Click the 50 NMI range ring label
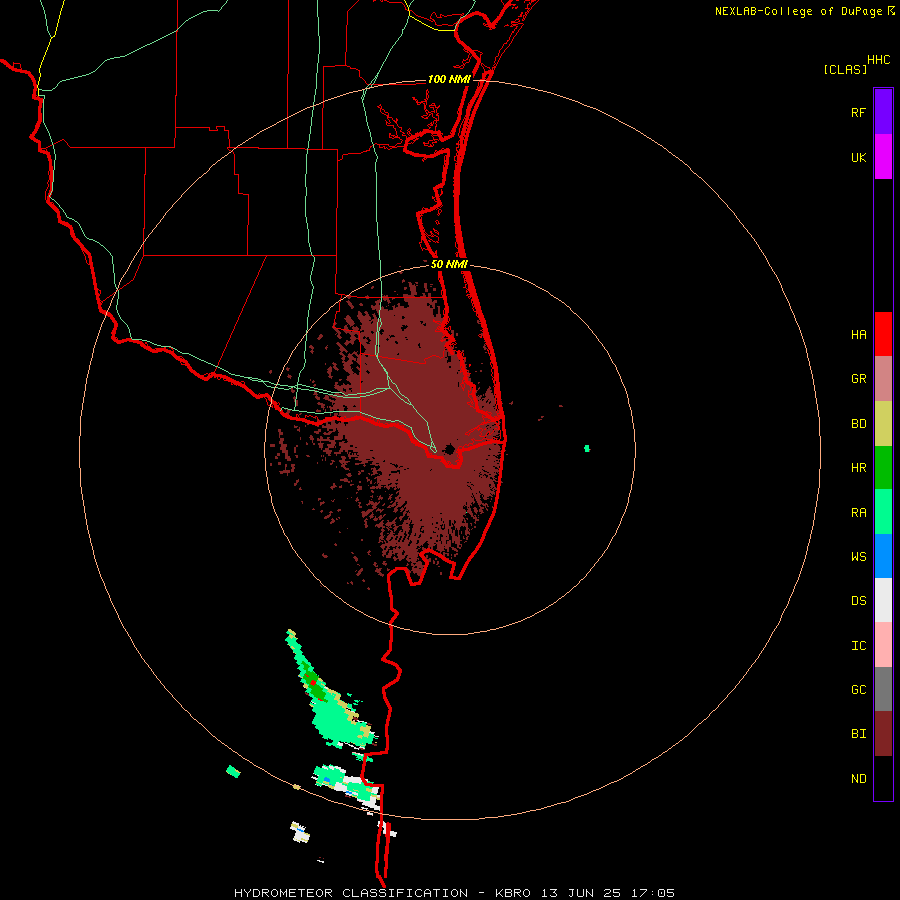The height and width of the screenshot is (900, 900). click(449, 264)
